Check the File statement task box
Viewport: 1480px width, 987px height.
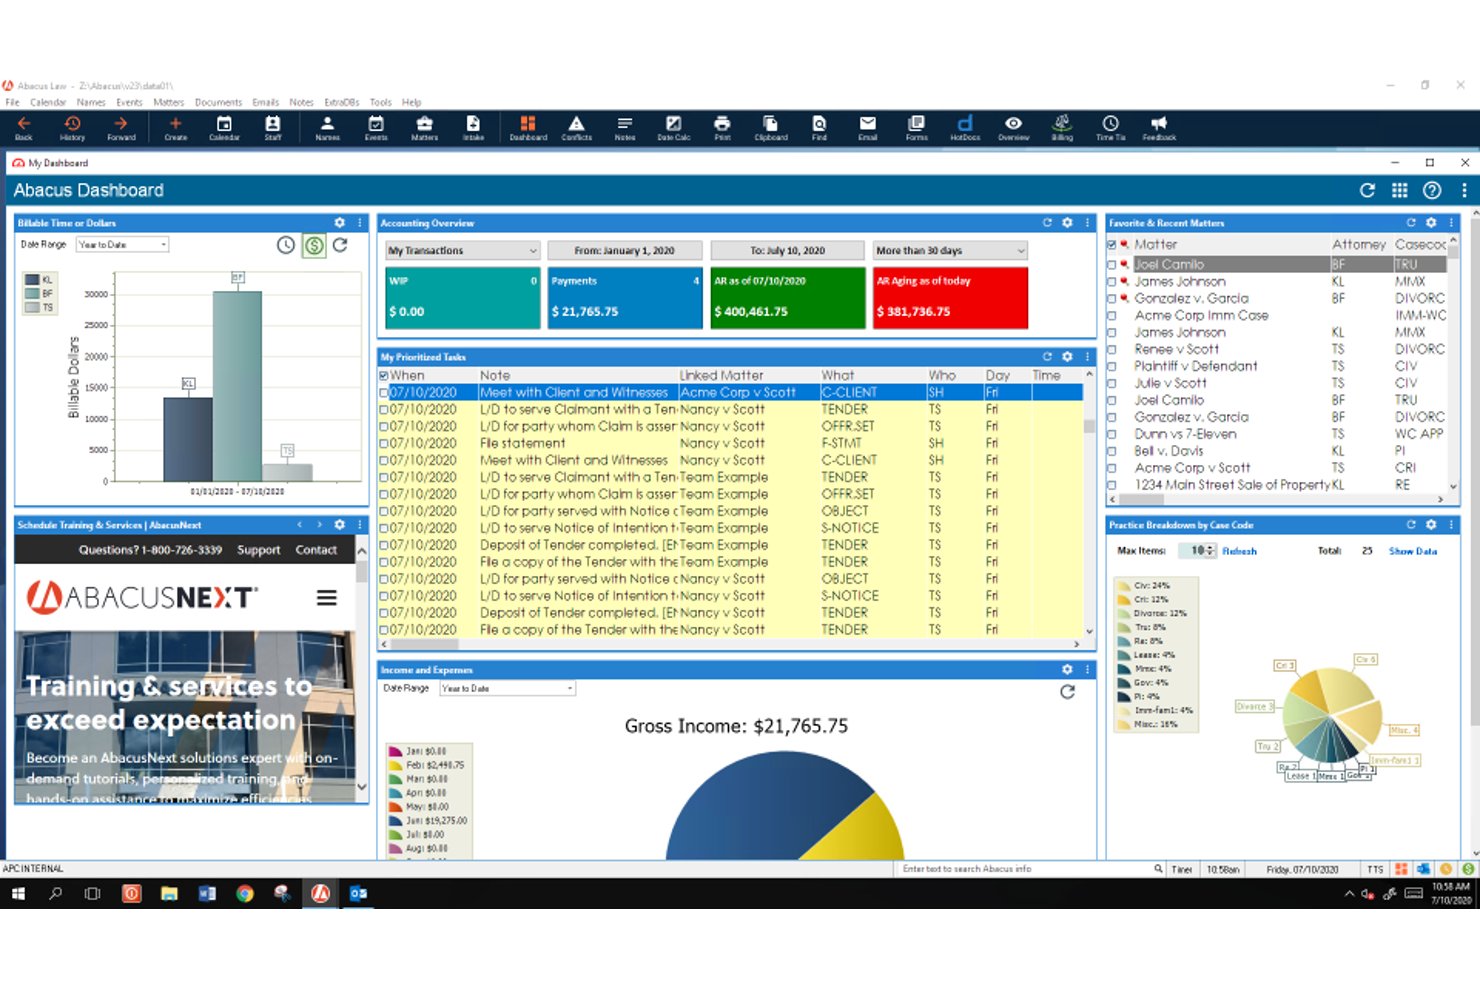[384, 444]
